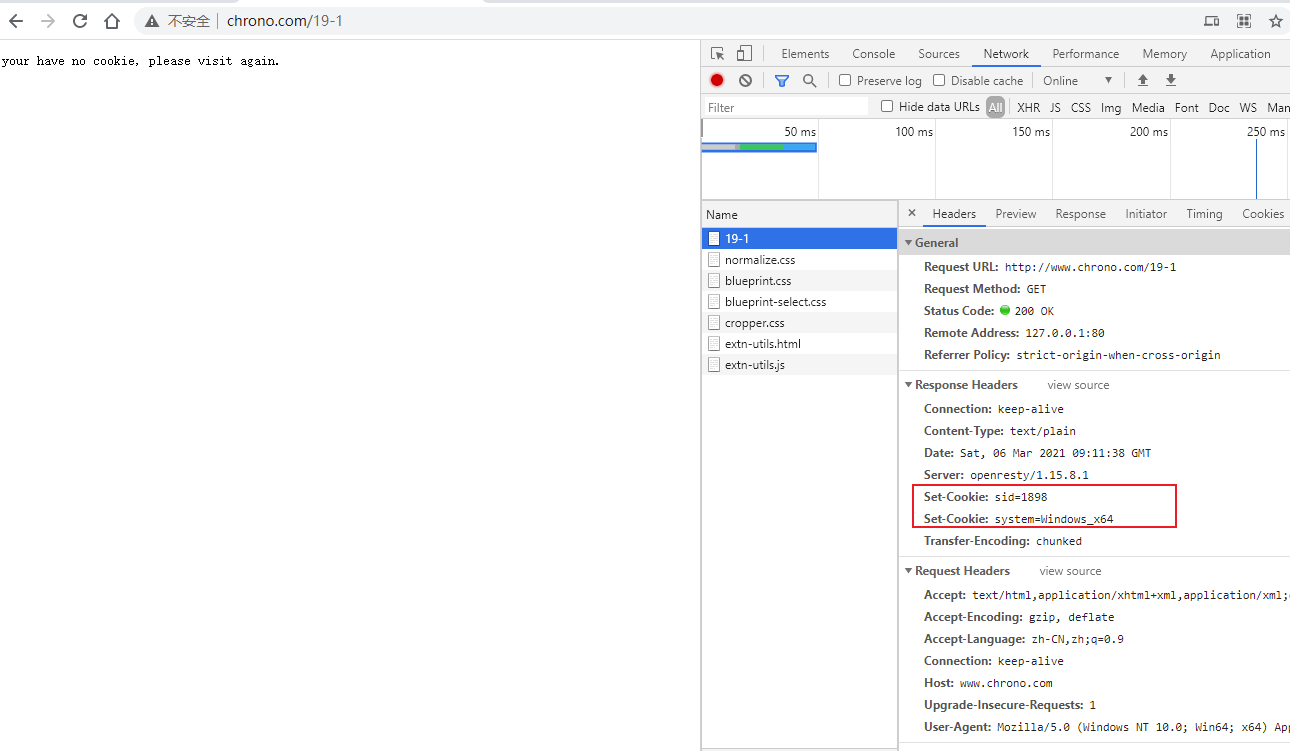
Task: Check the Disable cache option
Action: [x=939, y=81]
